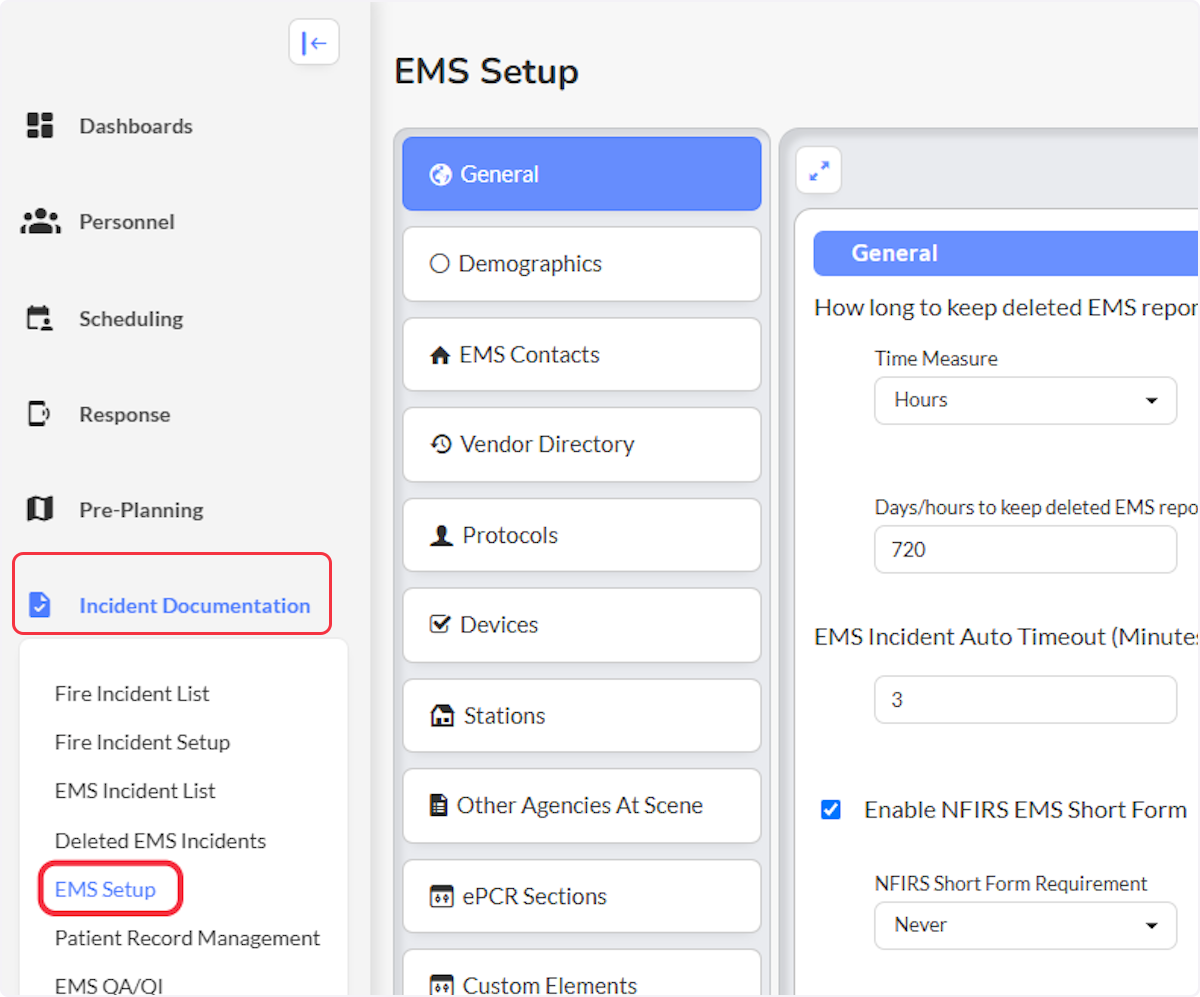
Task: Go to Fire Incident Setup
Action: (142, 742)
